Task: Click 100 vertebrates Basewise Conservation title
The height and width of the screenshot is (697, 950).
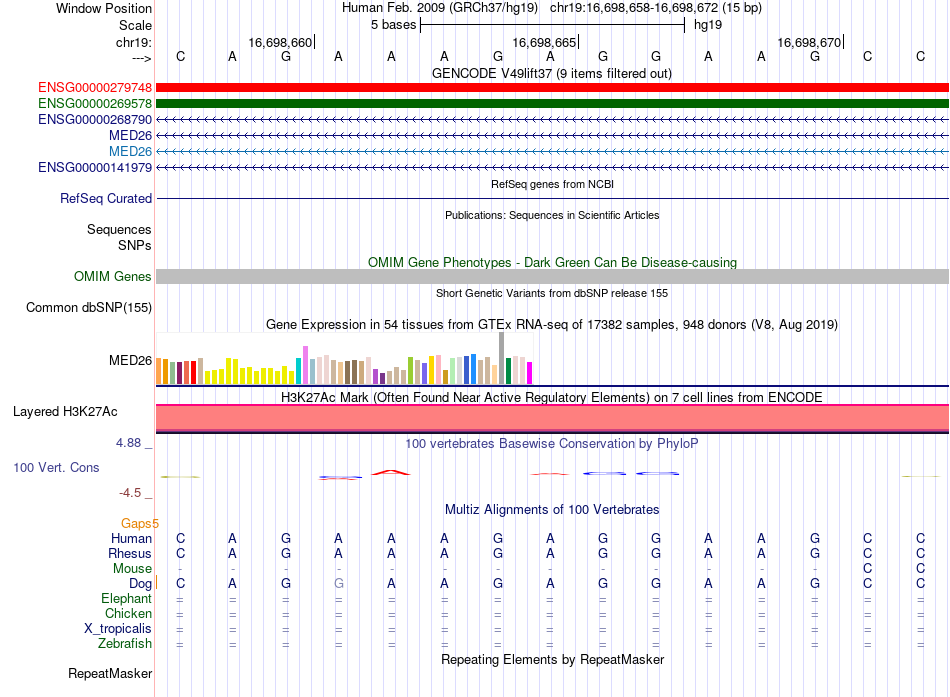Action: pos(552,444)
